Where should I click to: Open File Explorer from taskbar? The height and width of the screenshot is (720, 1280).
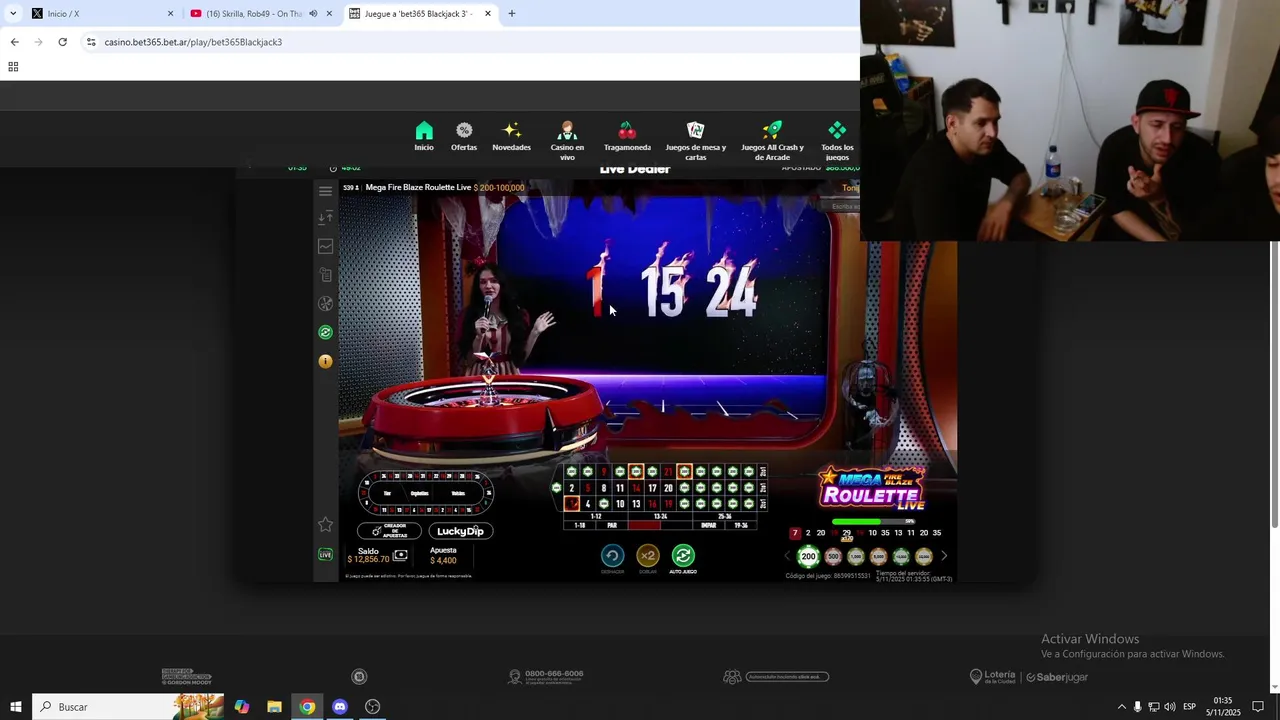point(274,707)
